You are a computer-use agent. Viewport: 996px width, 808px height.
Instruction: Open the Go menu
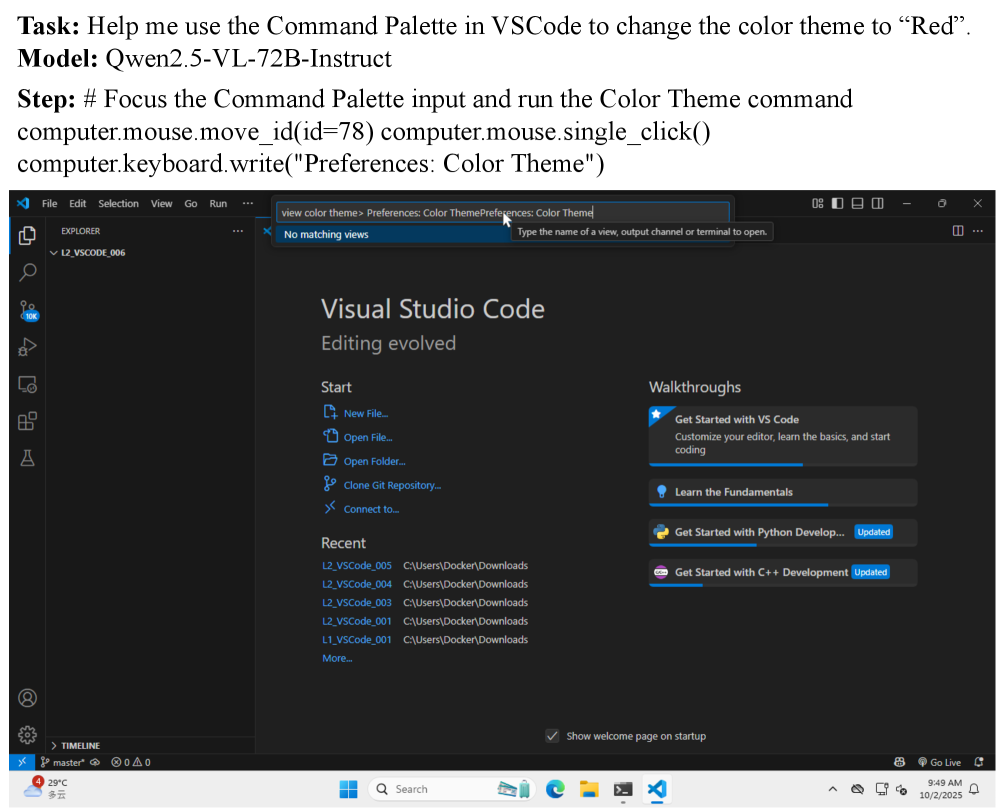[191, 203]
